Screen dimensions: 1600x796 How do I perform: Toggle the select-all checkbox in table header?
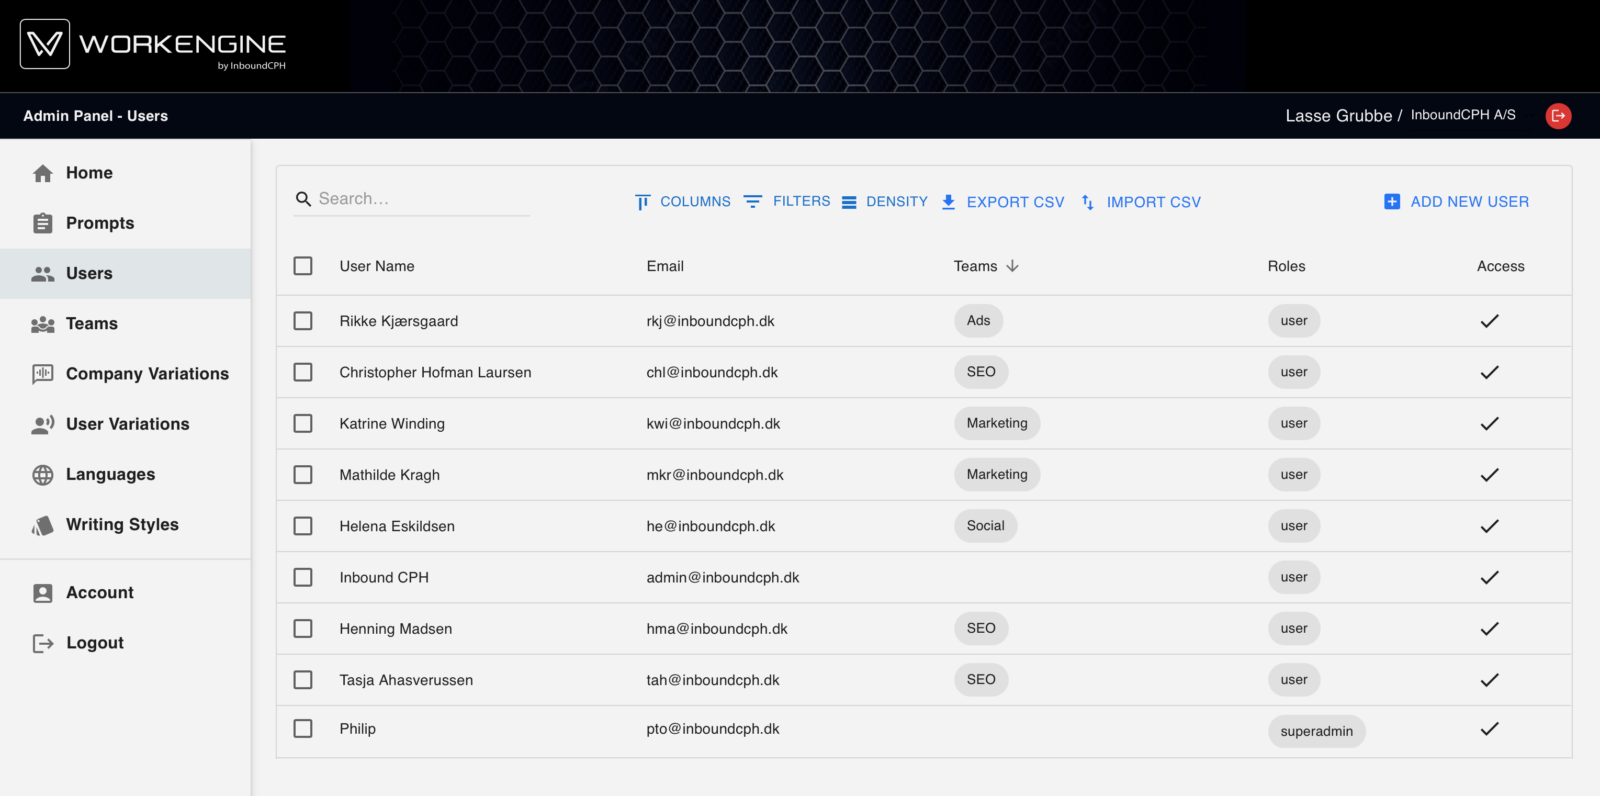tap(303, 266)
